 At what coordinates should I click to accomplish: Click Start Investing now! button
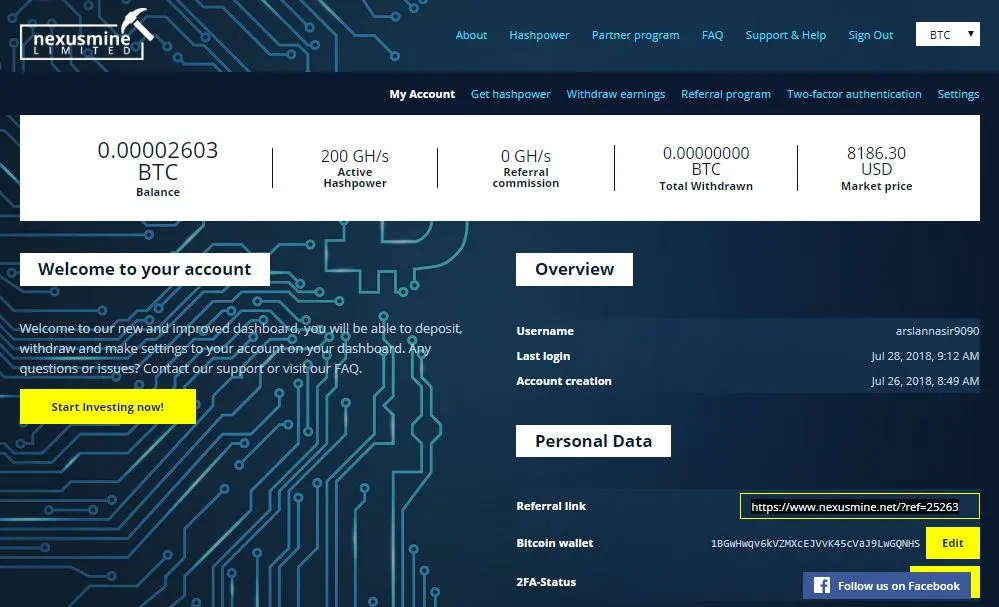tap(108, 406)
